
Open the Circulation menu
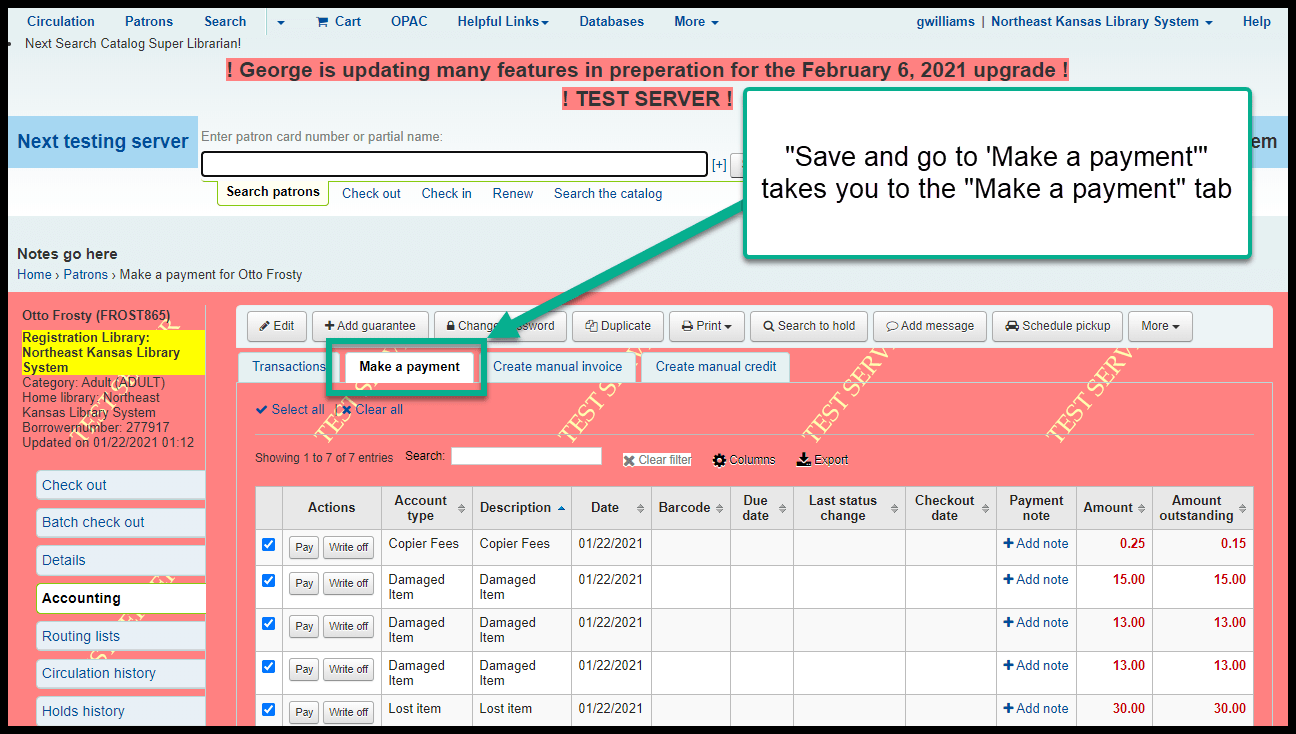pos(61,21)
